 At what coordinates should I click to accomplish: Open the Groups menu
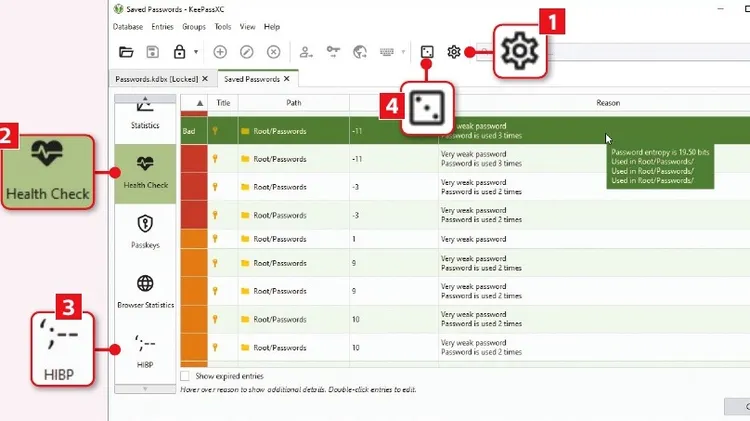point(194,27)
